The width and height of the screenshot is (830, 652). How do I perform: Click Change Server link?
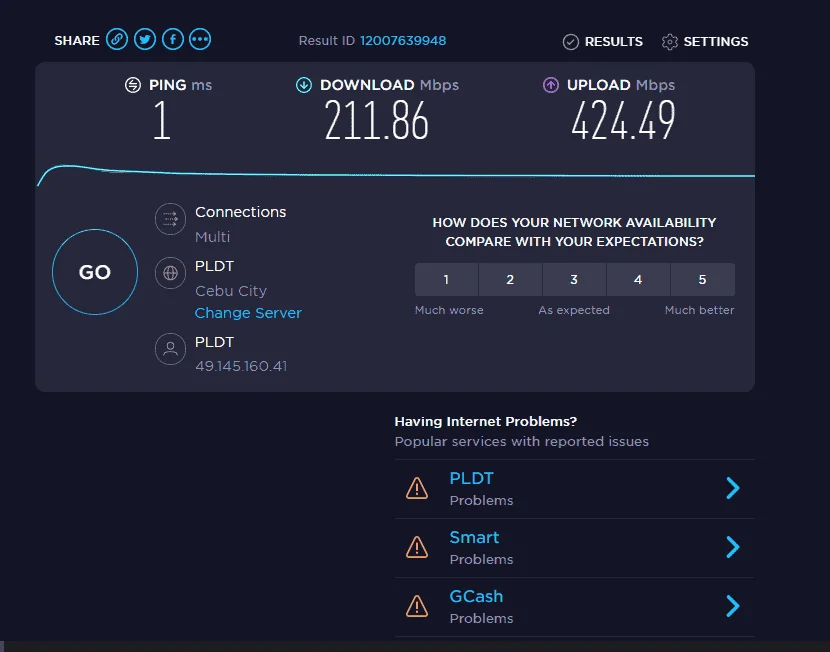248,313
